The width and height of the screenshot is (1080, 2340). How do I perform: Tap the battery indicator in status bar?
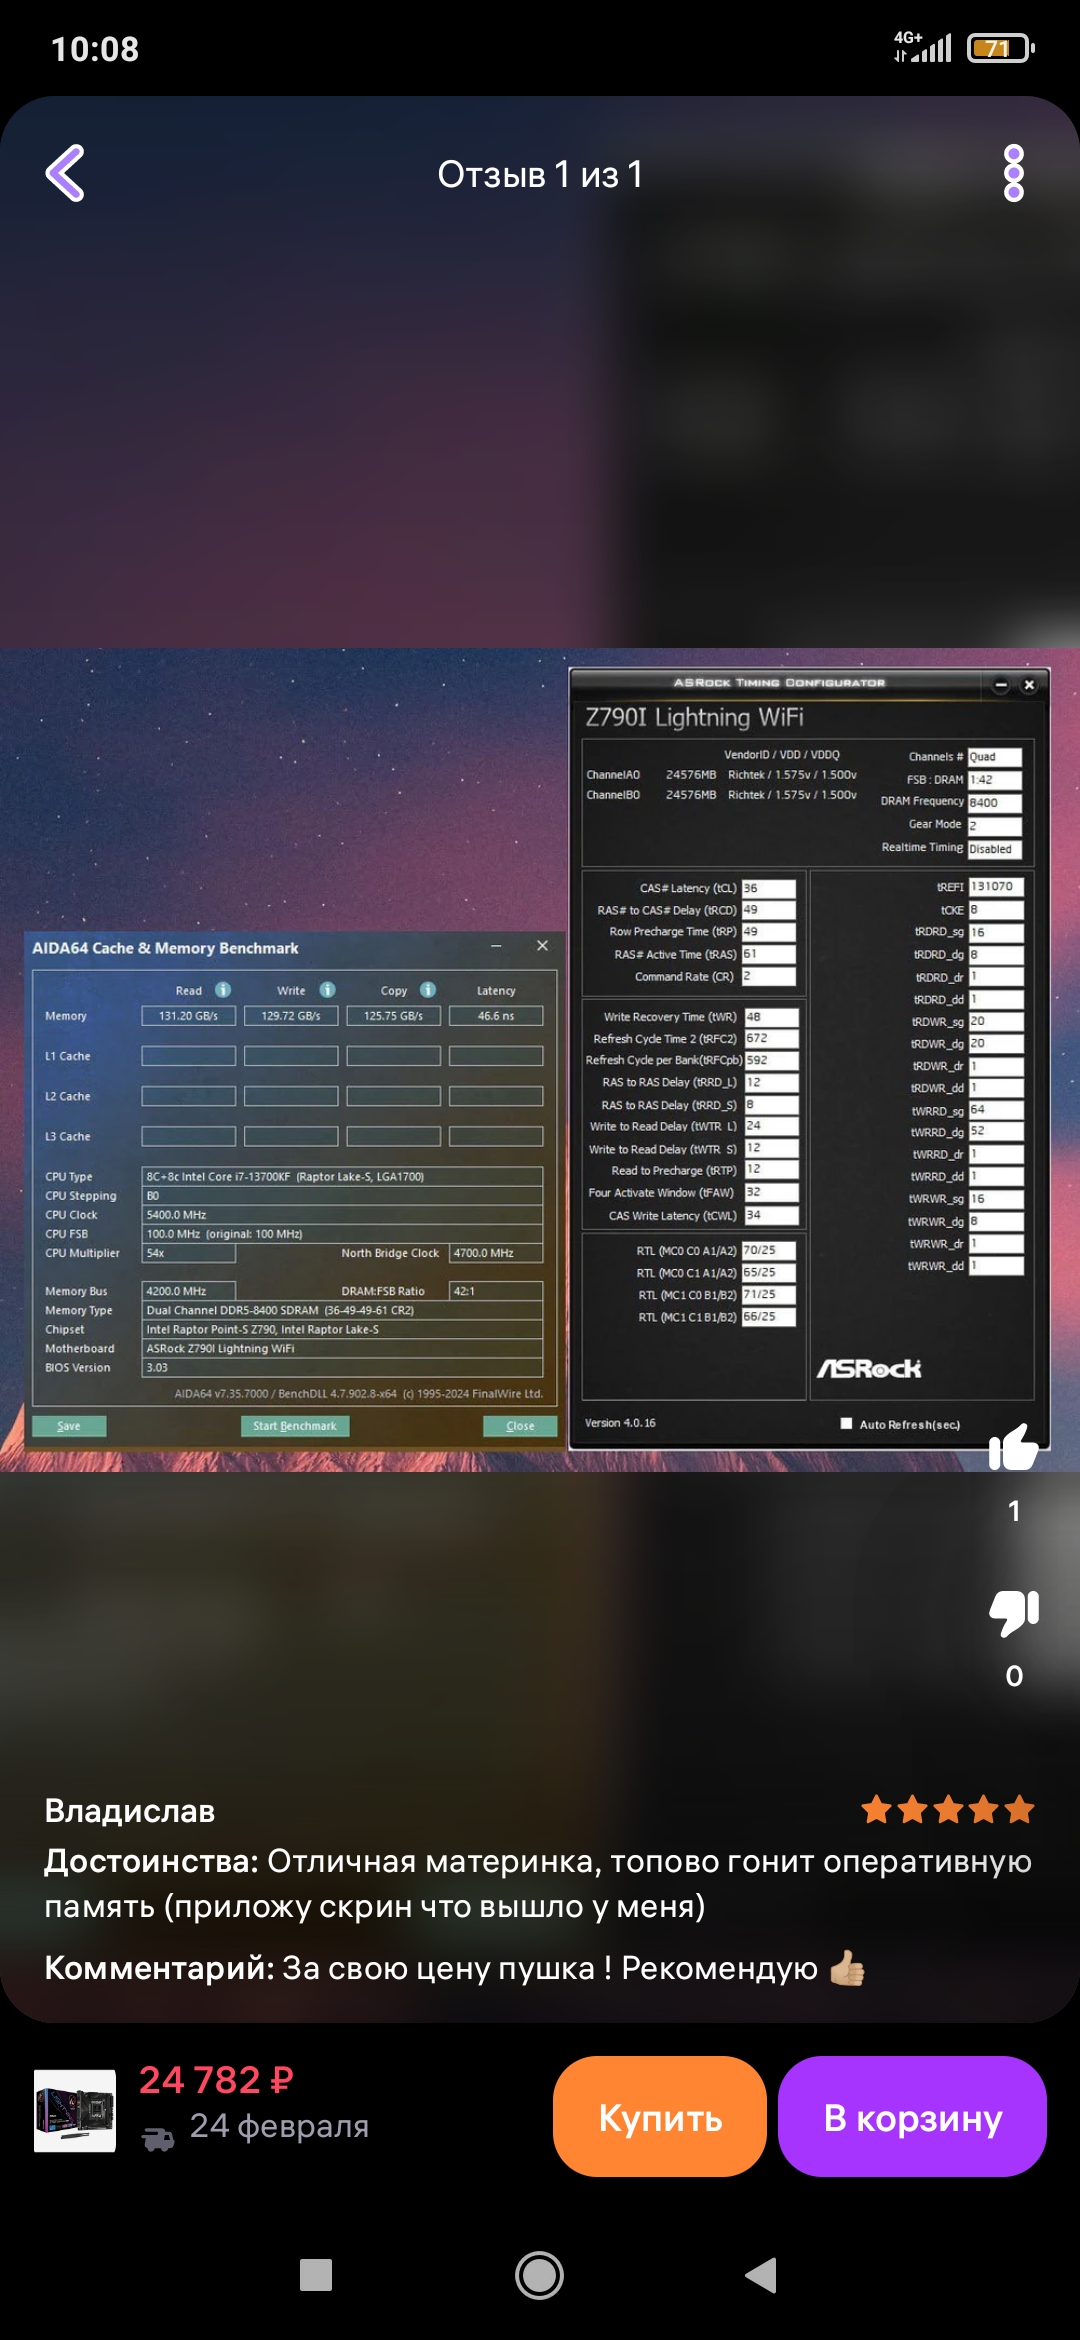[x=1001, y=48]
